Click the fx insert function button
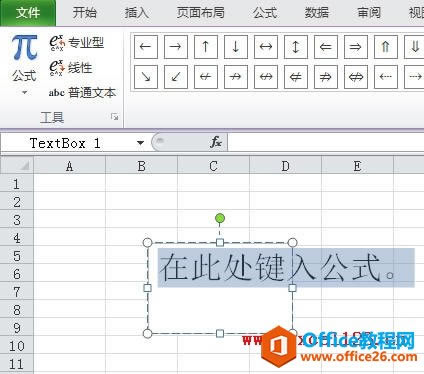The height and width of the screenshot is (374, 424). [216, 142]
